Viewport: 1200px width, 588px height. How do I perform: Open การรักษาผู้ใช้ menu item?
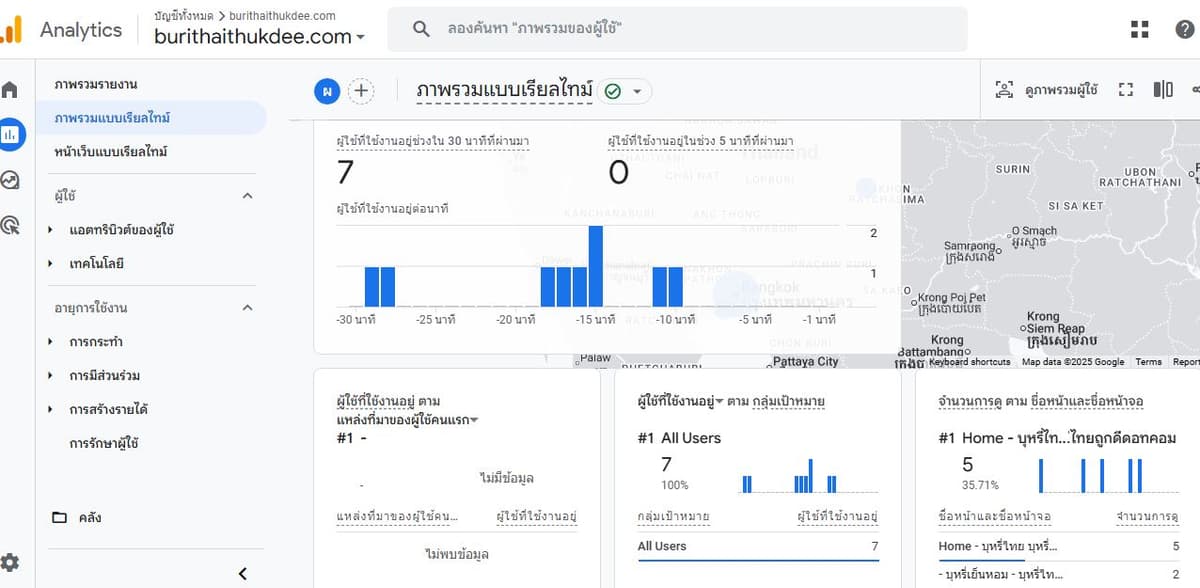[x=104, y=443]
